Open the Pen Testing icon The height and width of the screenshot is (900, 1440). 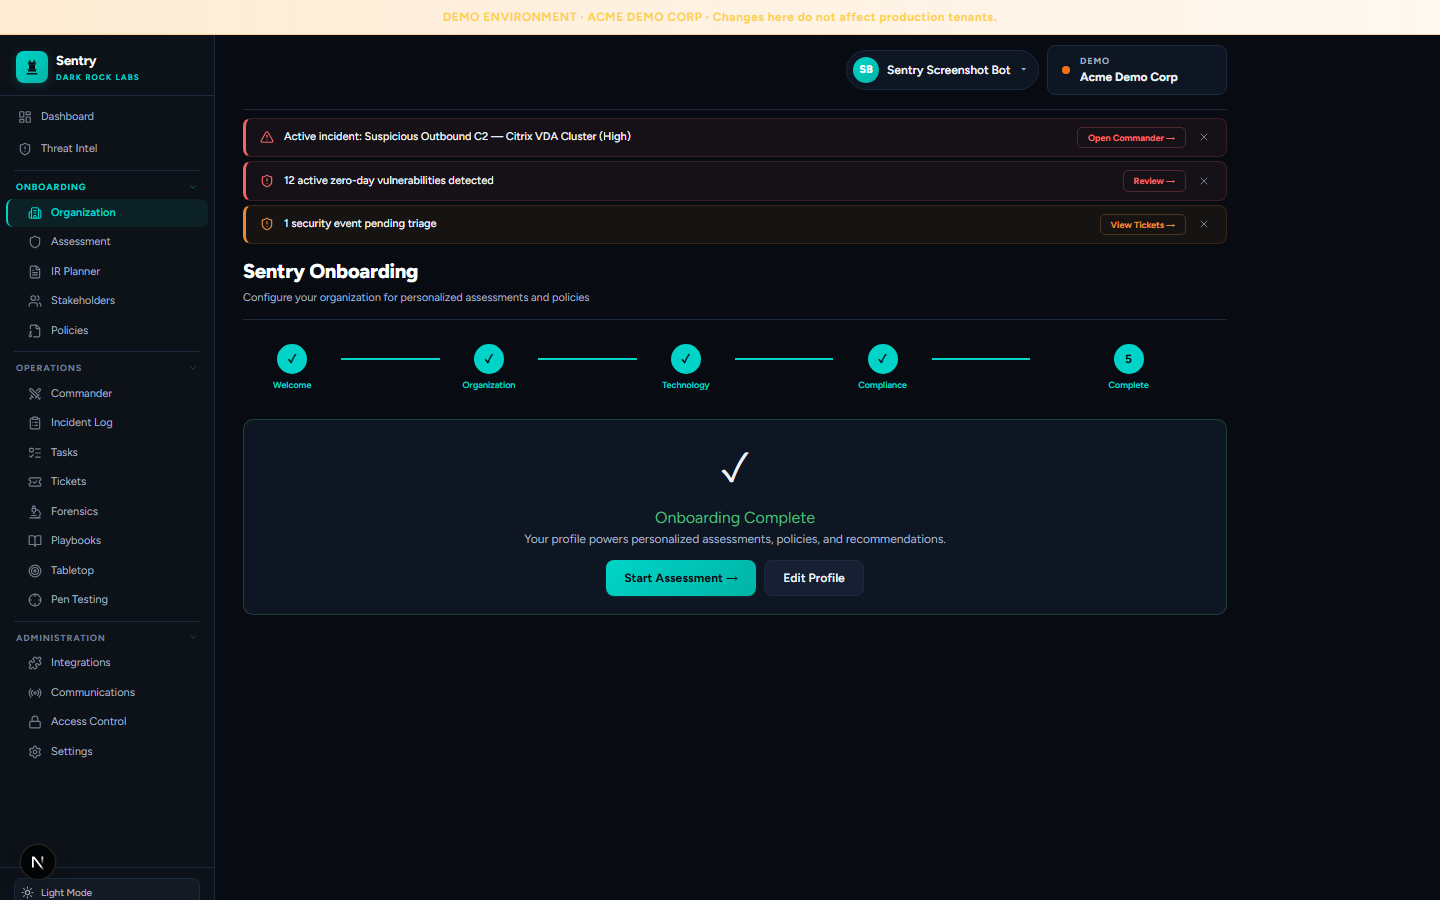[x=35, y=600]
